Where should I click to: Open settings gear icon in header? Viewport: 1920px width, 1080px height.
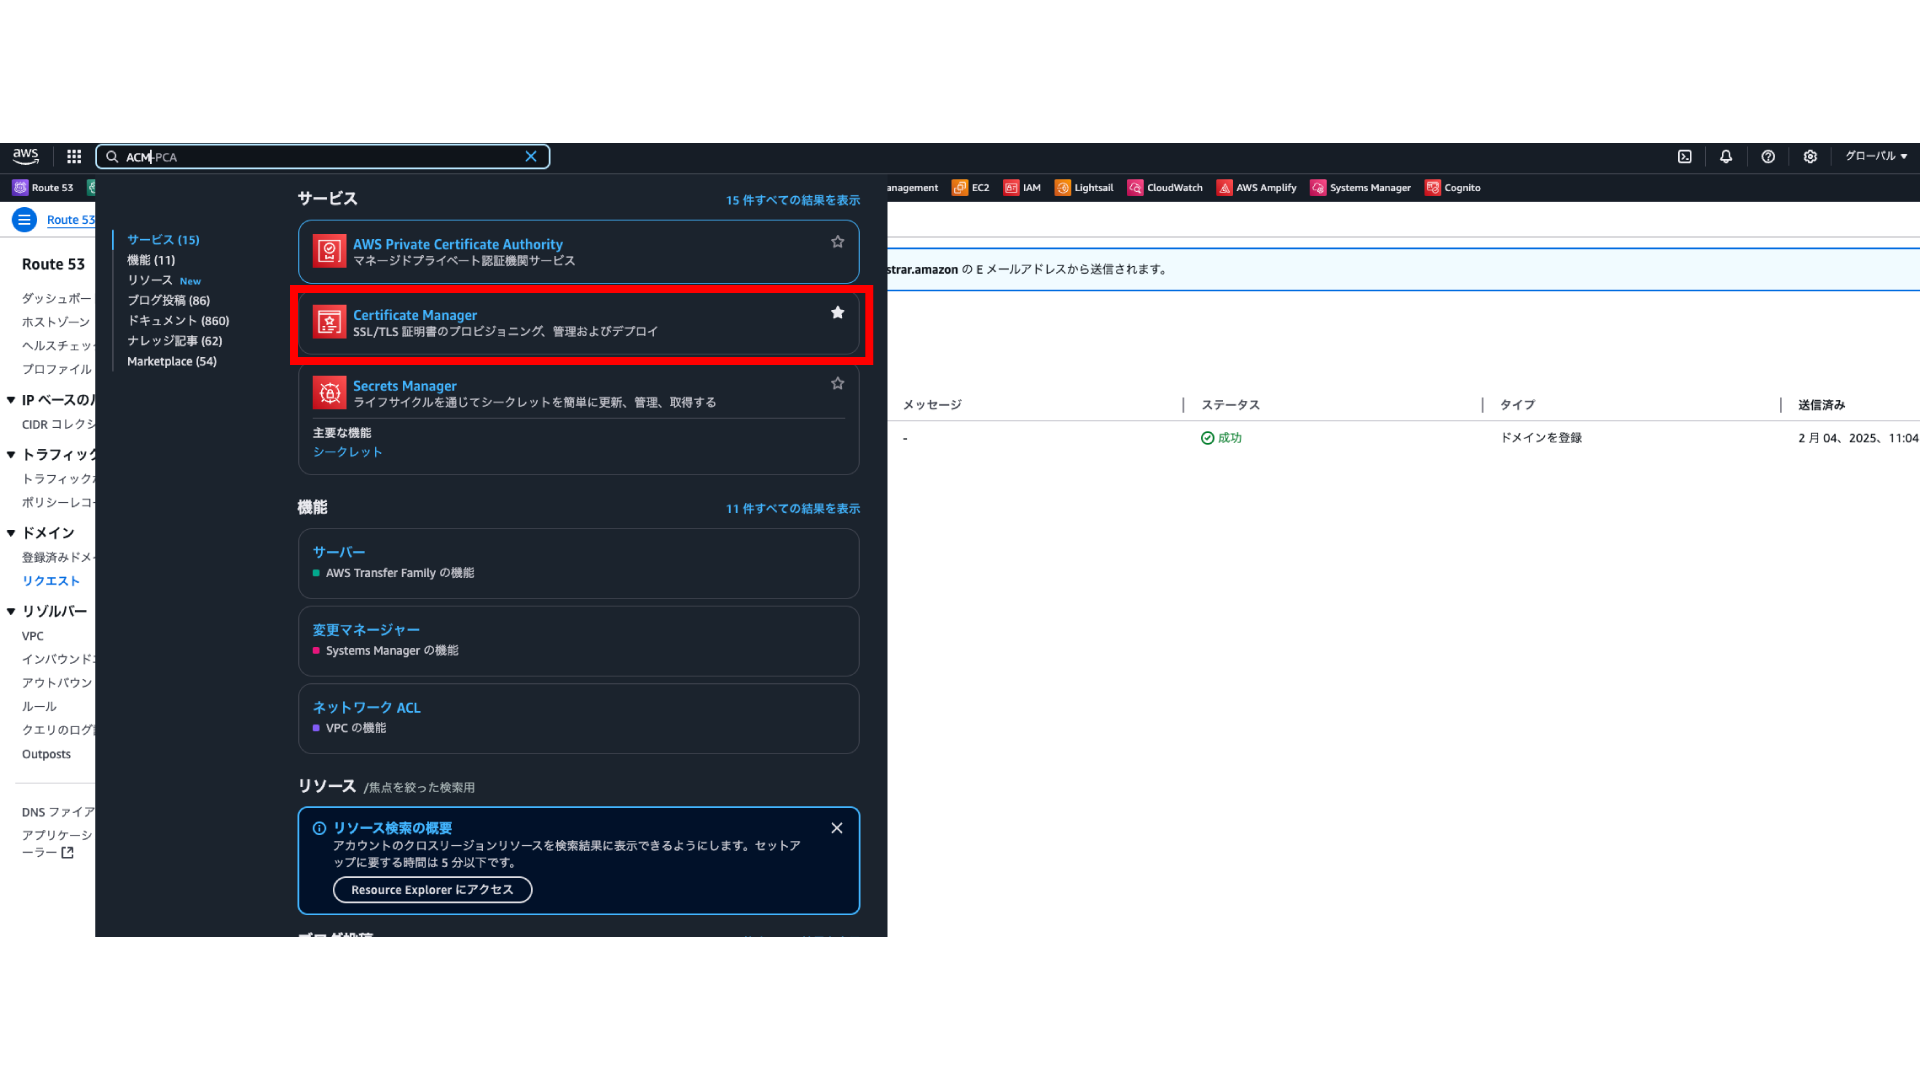[x=1810, y=156]
